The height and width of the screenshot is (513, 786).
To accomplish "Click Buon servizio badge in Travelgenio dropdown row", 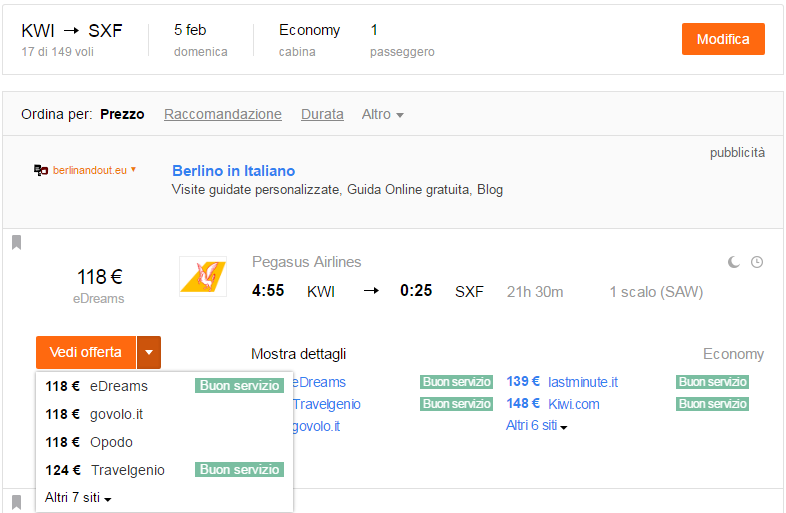I will [x=240, y=470].
